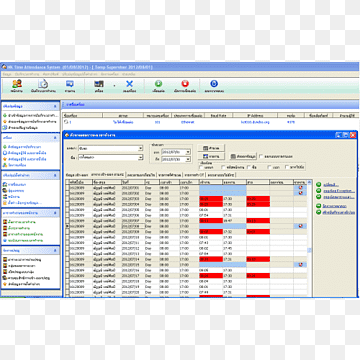Tick the checkbox right of the third dialog button

pos(261,156)
